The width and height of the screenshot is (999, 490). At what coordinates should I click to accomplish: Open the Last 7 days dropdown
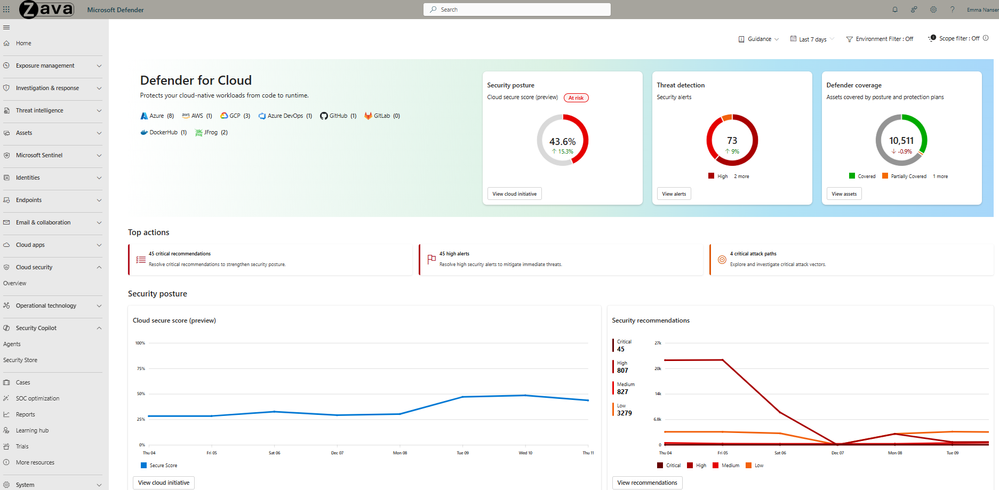812,39
